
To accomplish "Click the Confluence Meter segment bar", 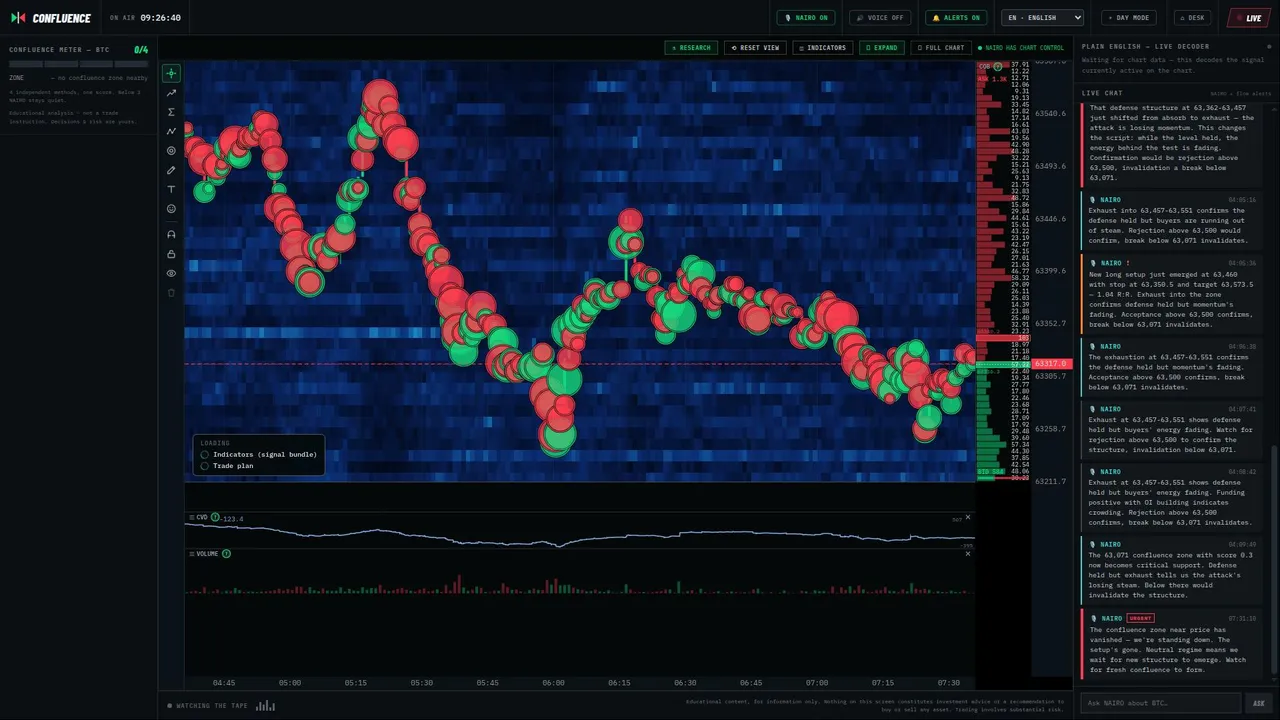I will 78,64.
